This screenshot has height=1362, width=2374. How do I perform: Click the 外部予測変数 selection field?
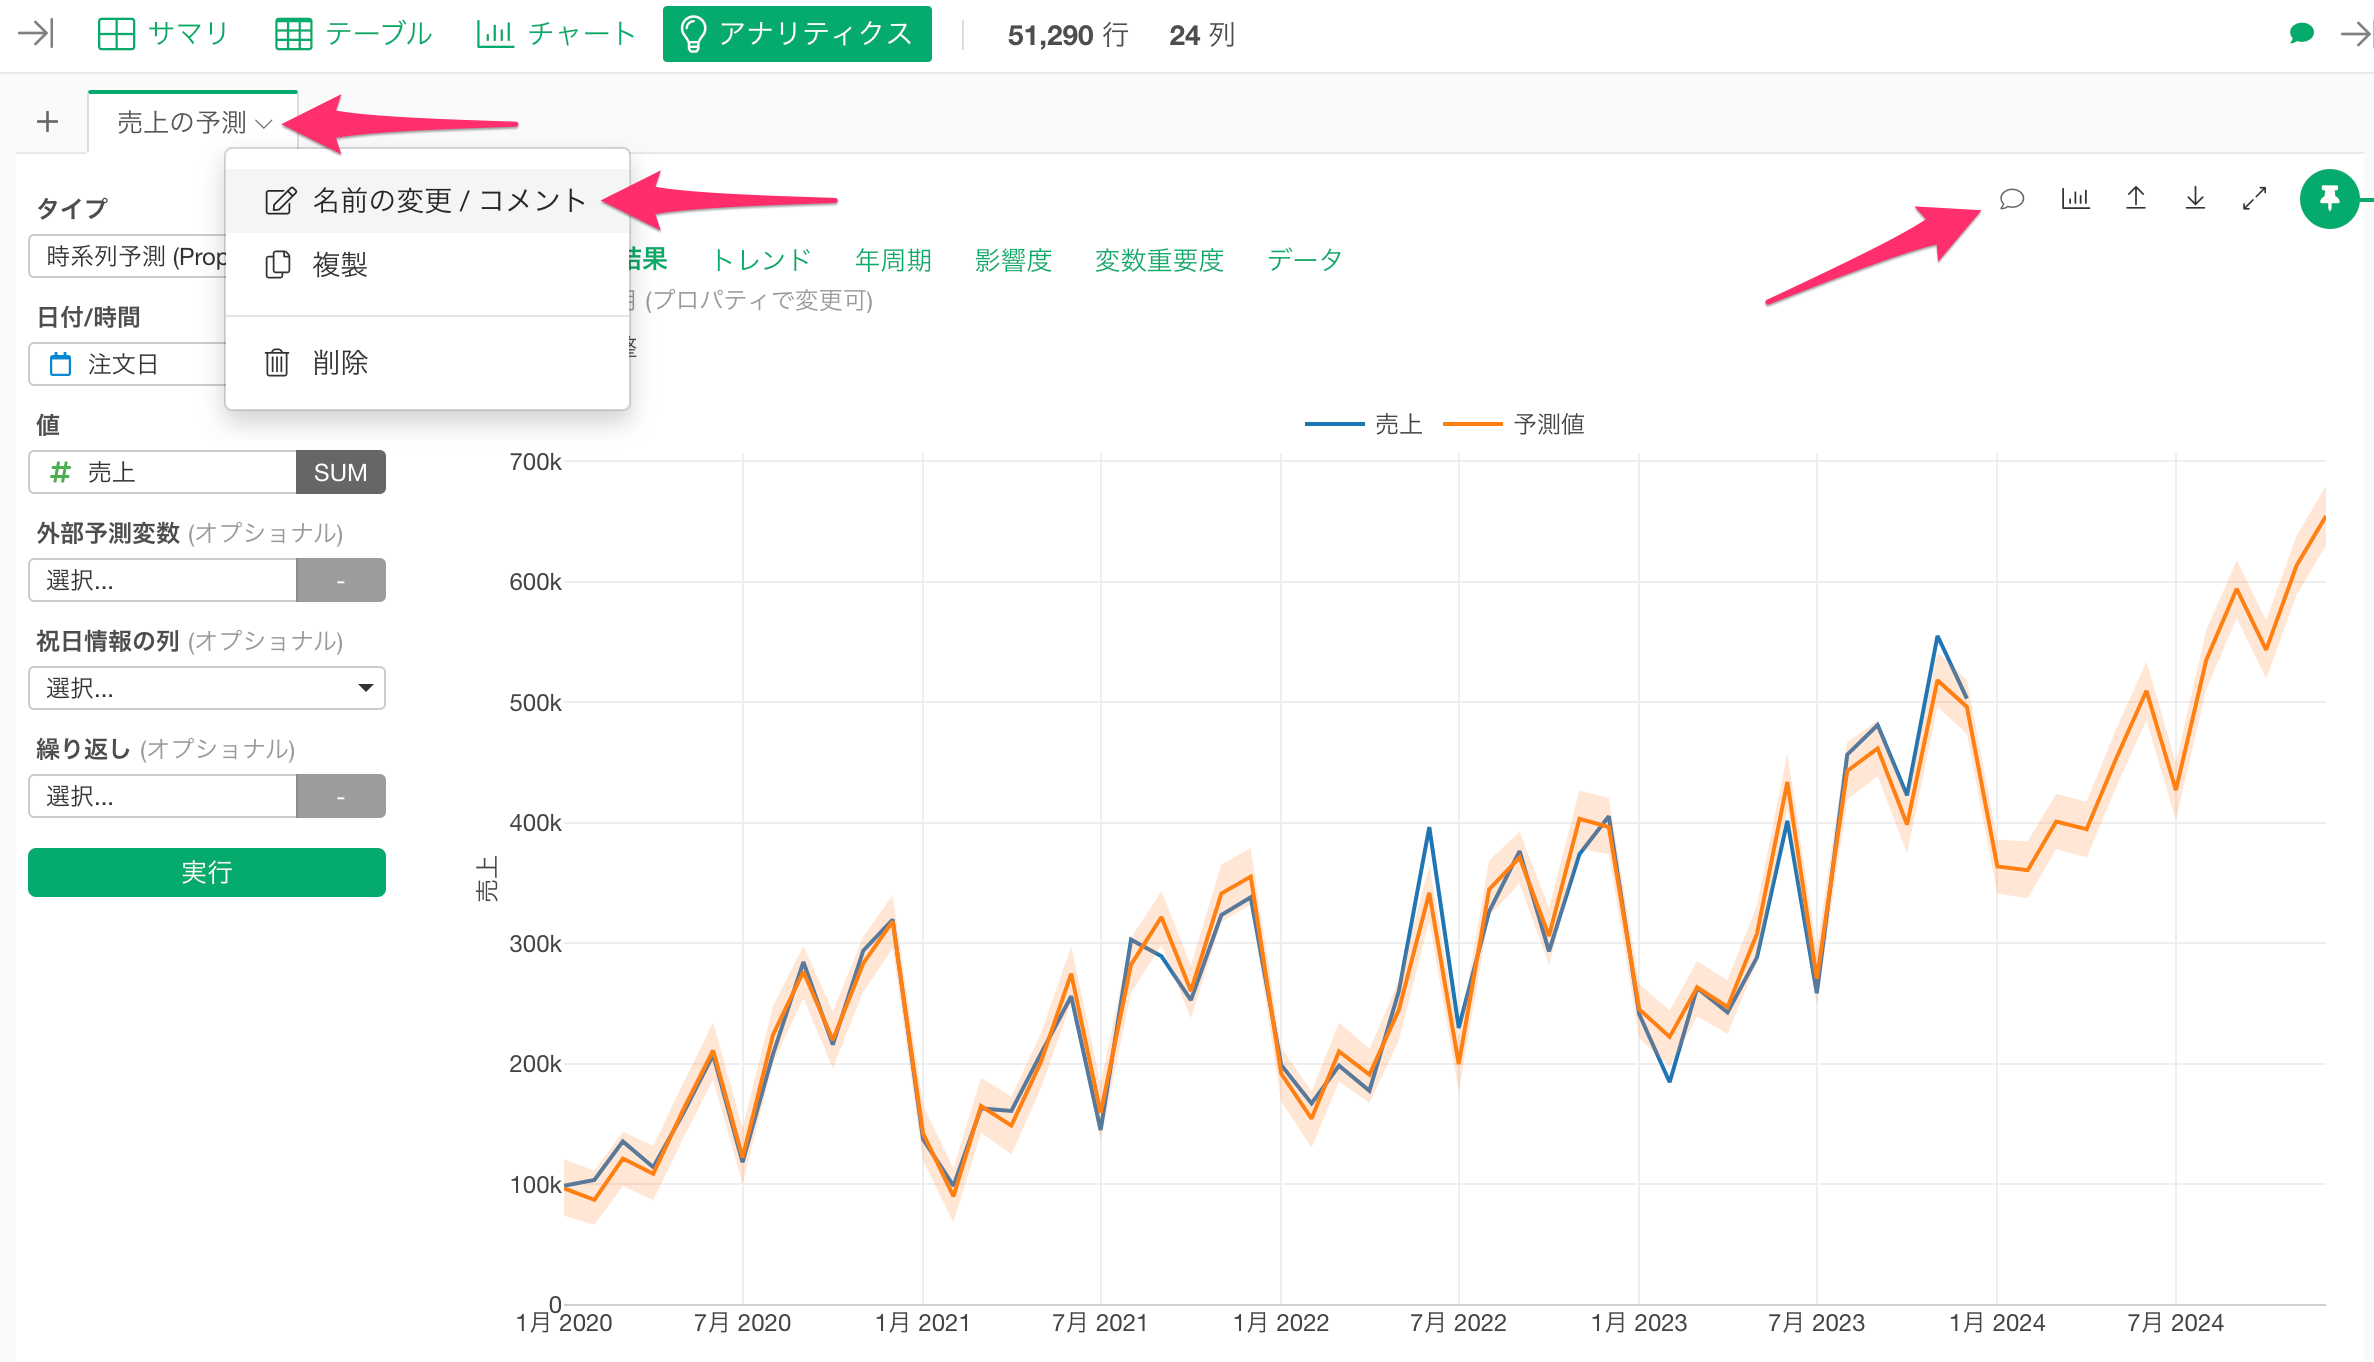tap(163, 580)
